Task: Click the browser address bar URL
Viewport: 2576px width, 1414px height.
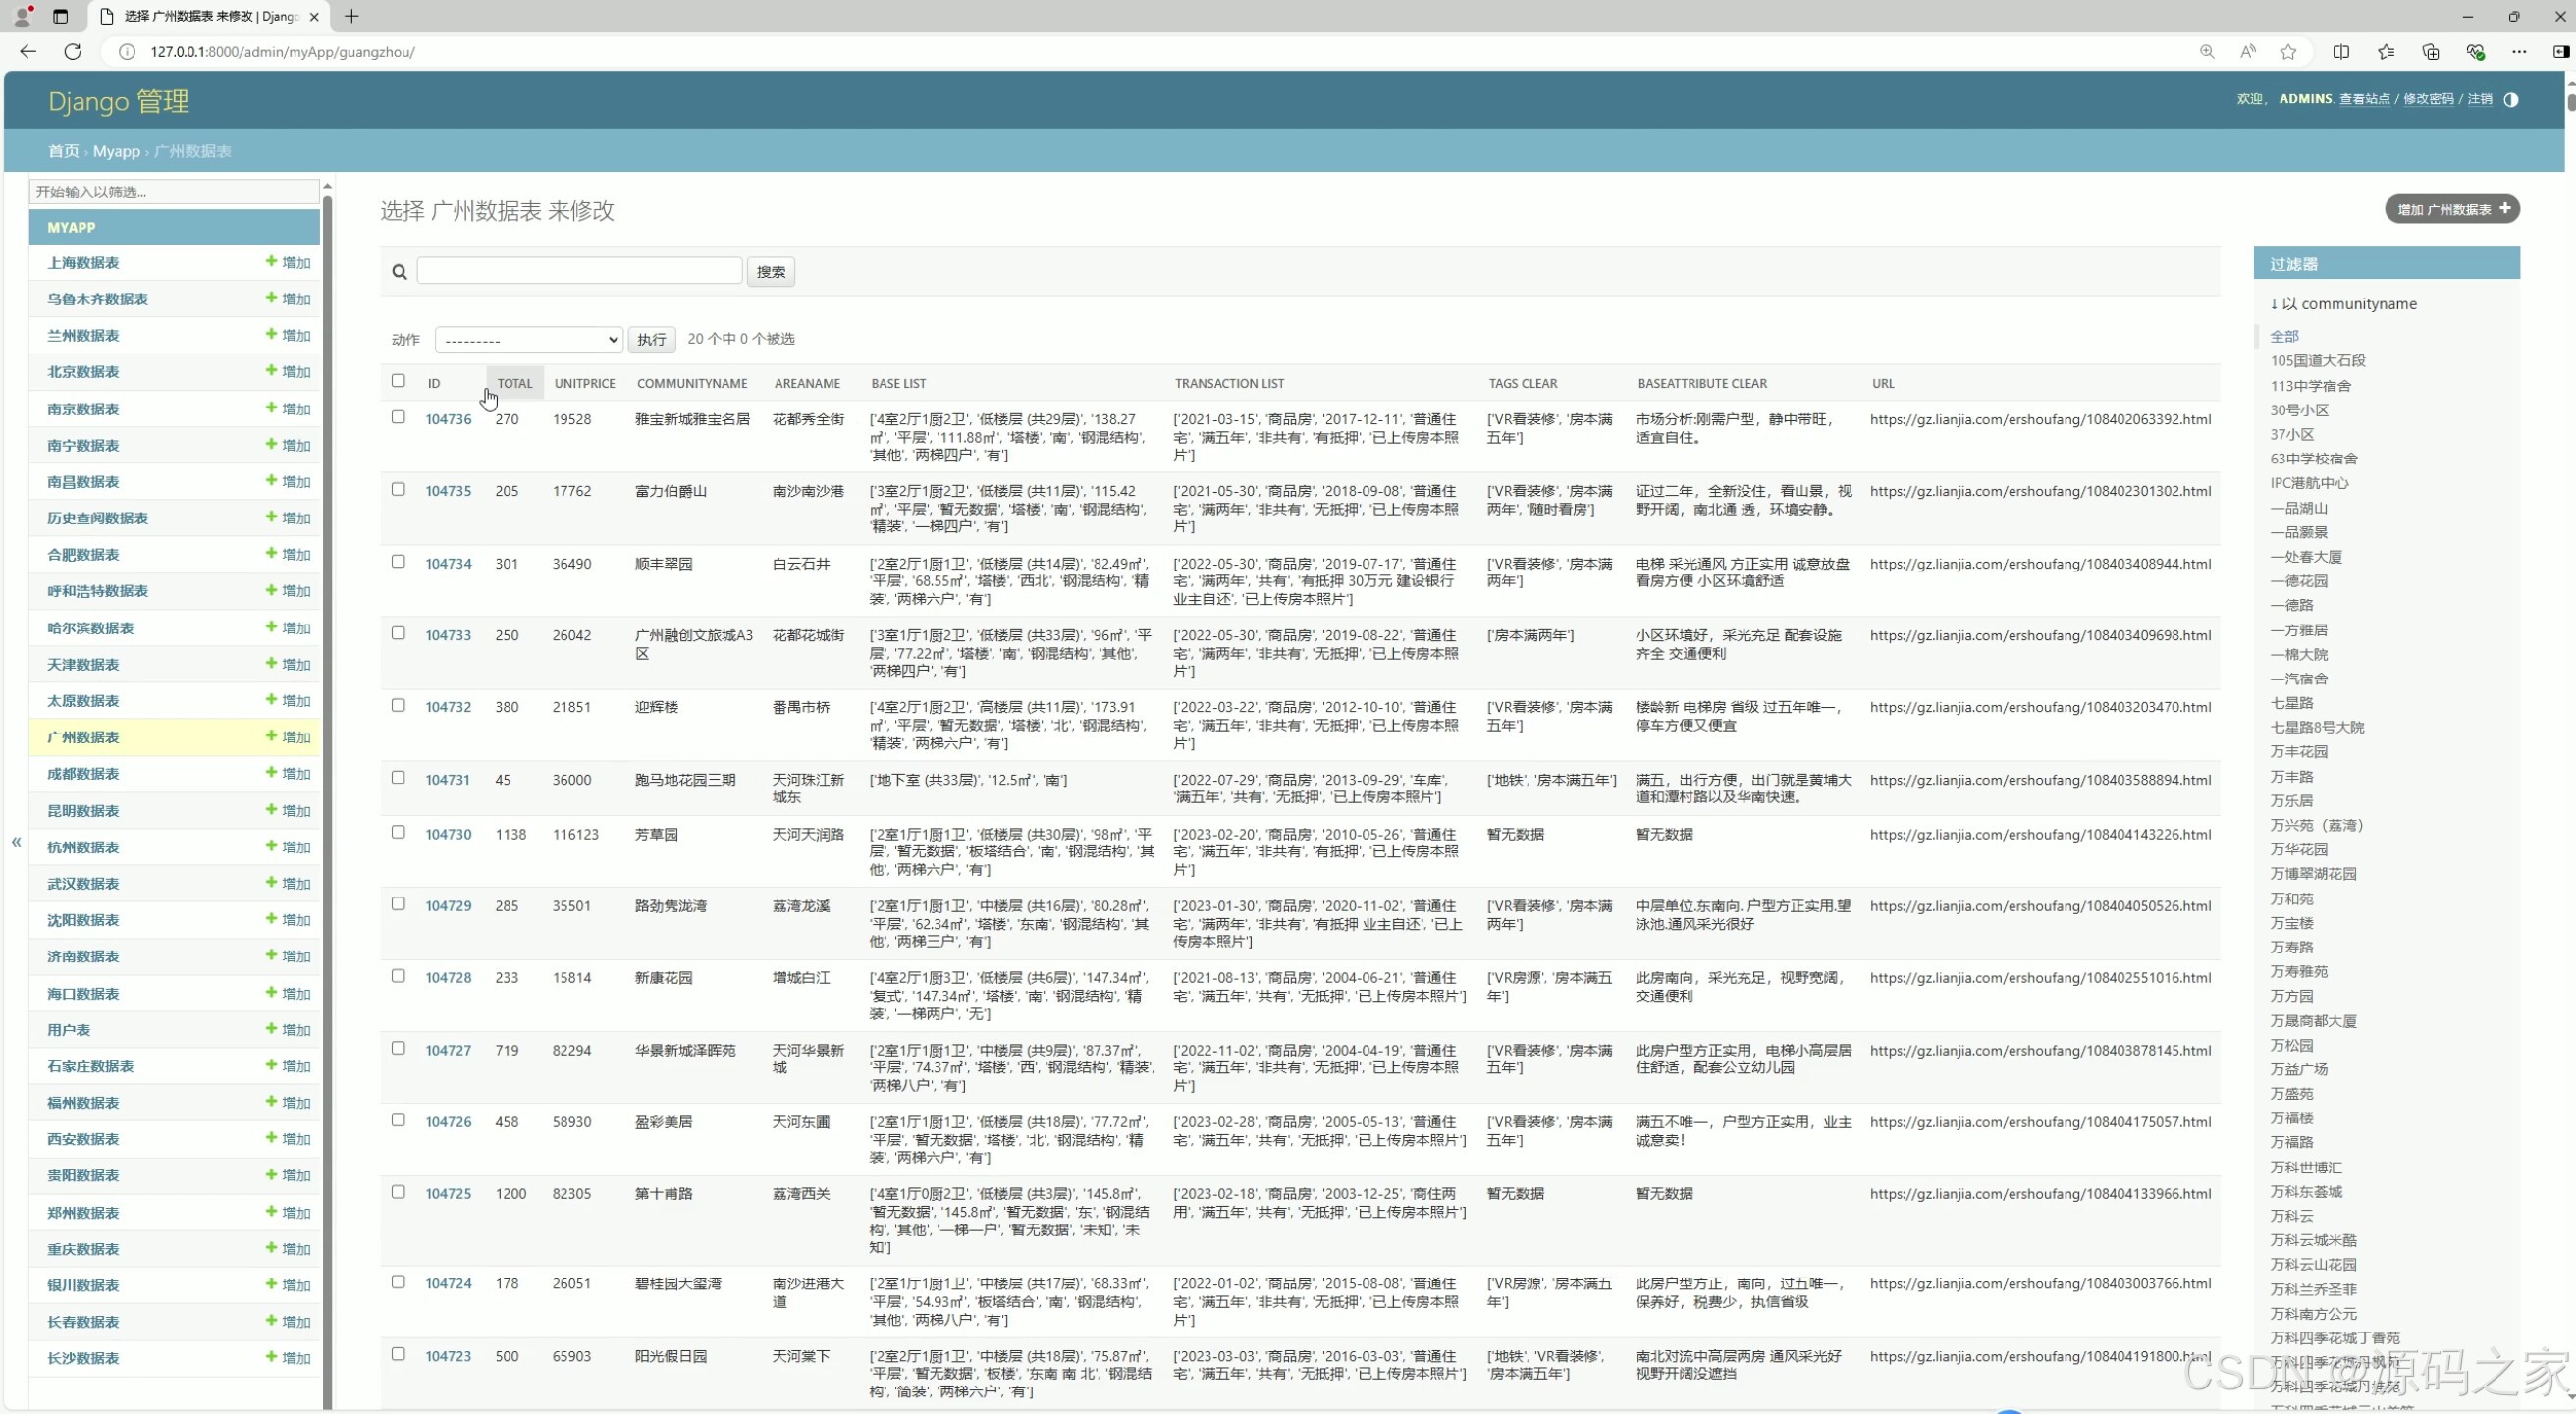Action: [282, 52]
